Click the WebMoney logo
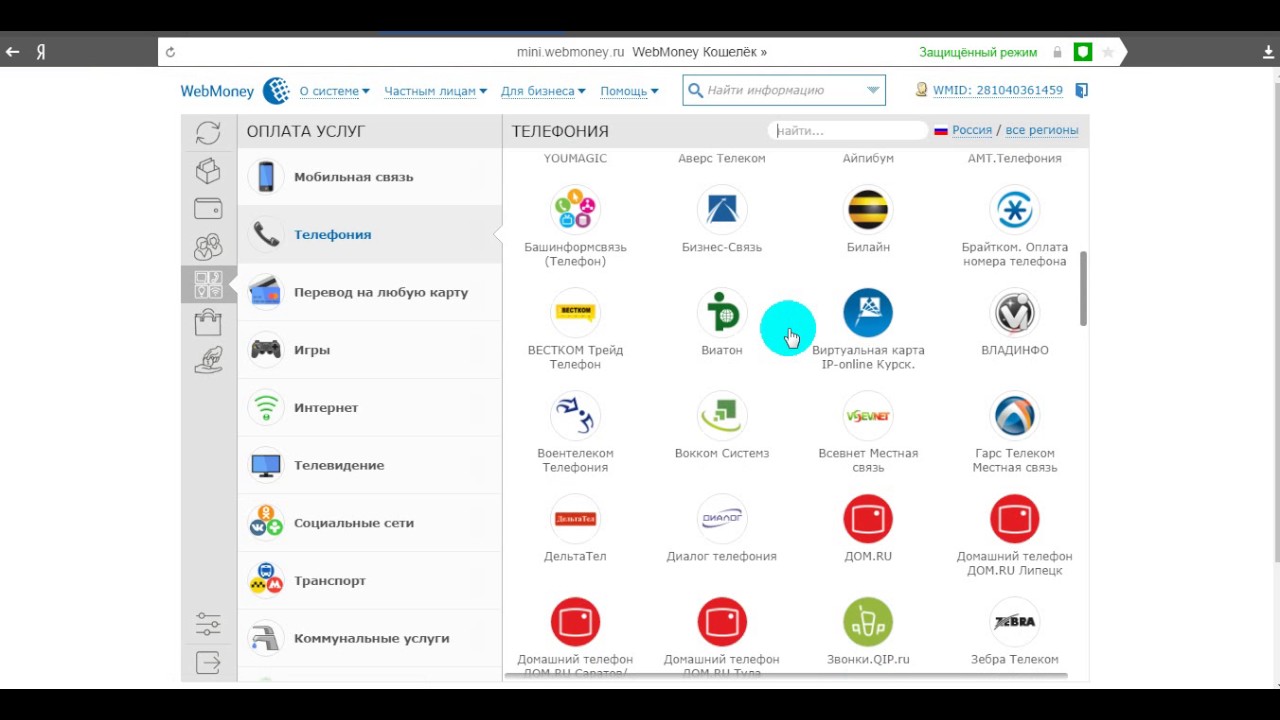The image size is (1280, 720). point(235,90)
